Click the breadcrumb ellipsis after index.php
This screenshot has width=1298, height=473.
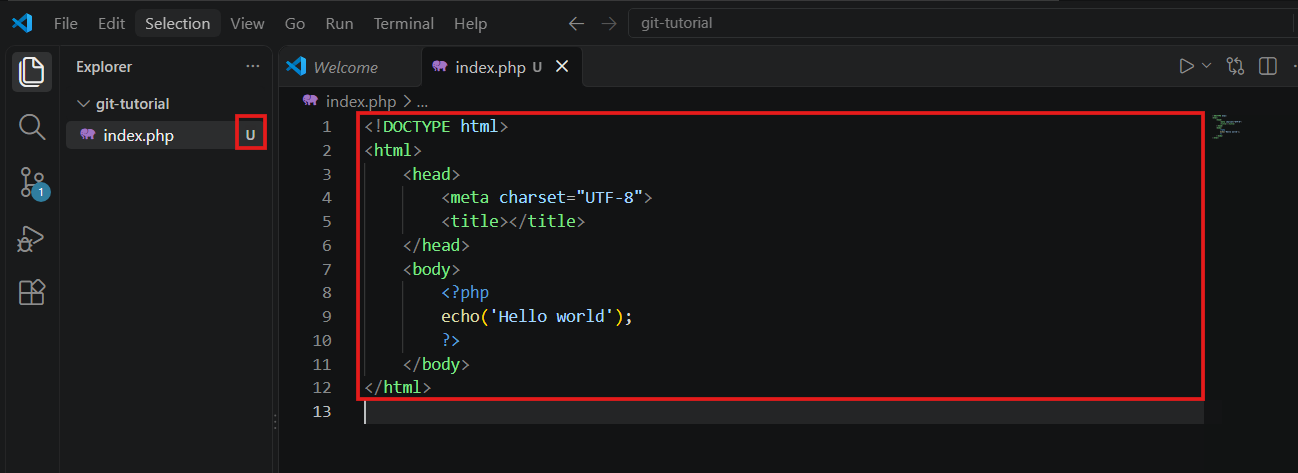coord(422,101)
